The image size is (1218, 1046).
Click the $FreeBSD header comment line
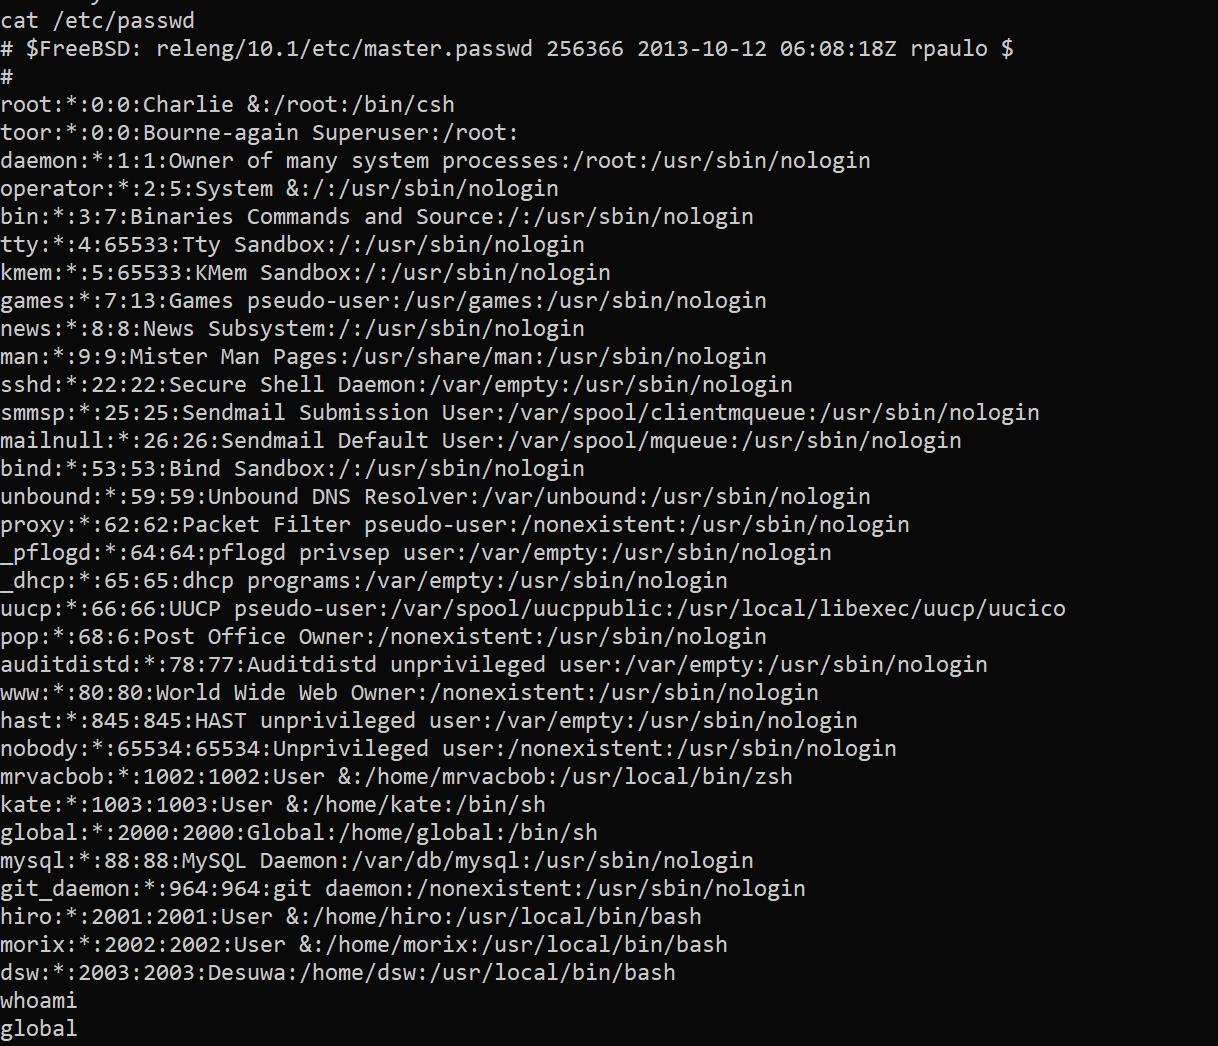point(506,48)
